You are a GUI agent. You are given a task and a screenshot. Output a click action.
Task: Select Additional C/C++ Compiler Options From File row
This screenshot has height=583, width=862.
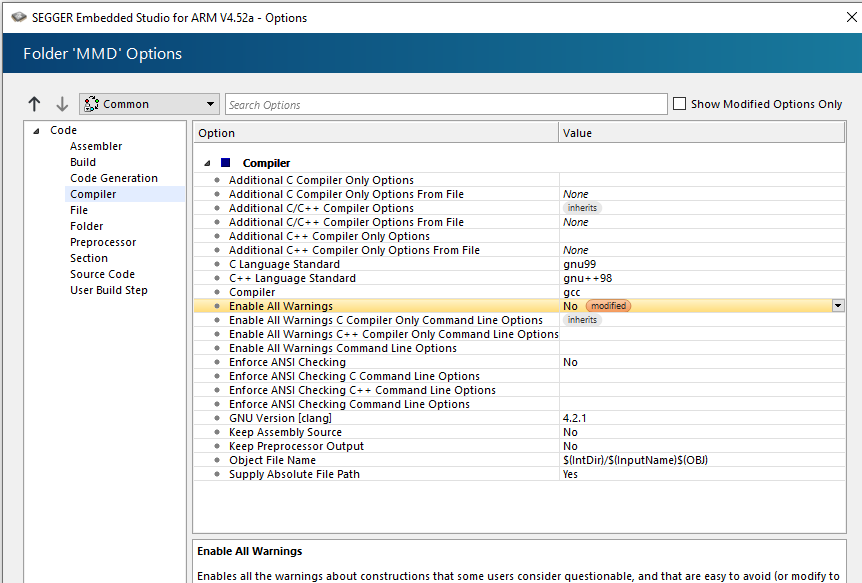pyautogui.click(x=519, y=222)
